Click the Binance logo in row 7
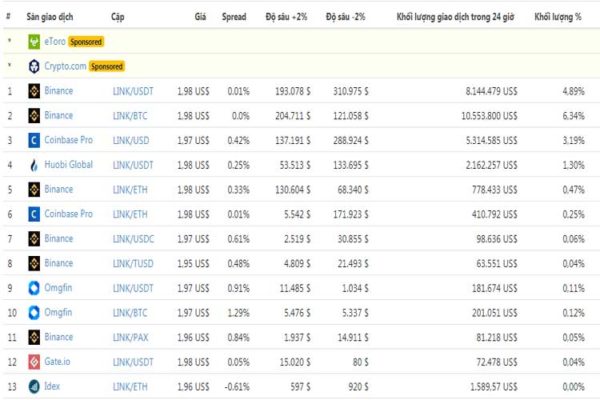The image size is (600, 400). [x=34, y=239]
